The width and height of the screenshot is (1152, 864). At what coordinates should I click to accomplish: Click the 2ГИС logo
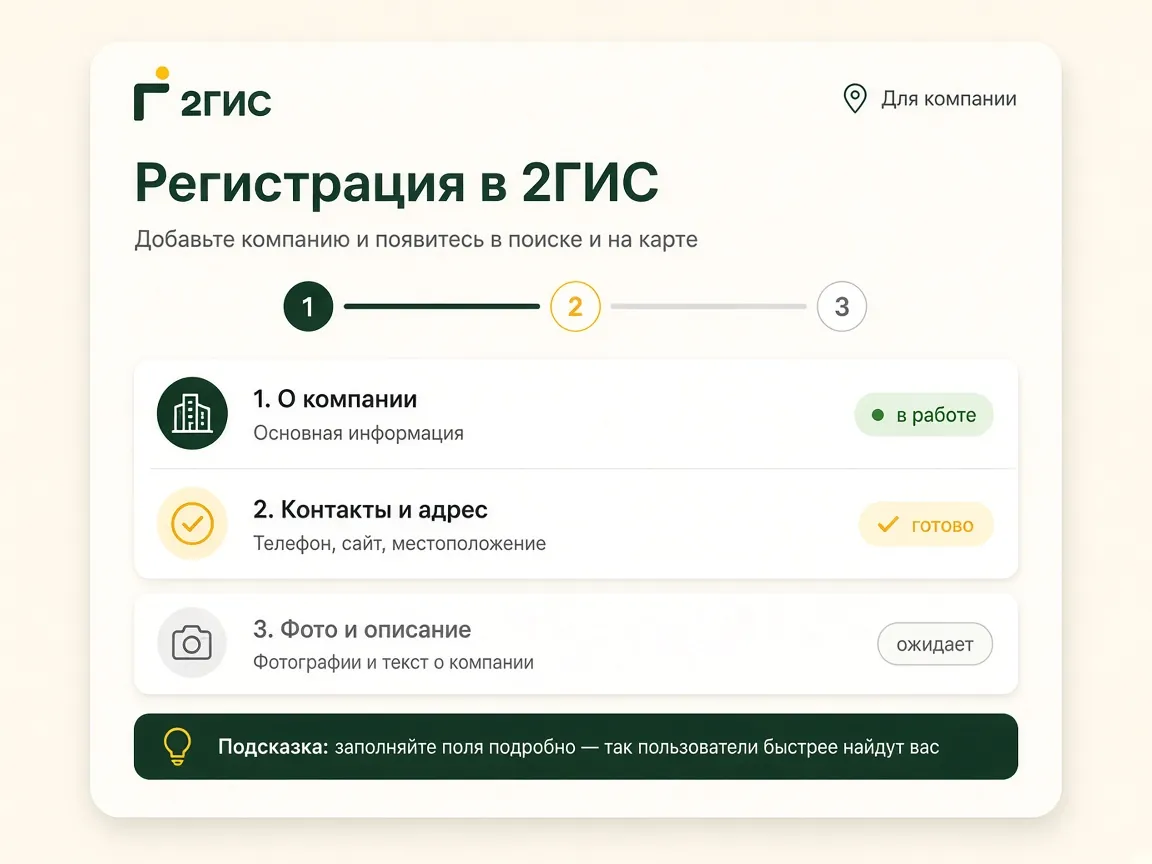[x=203, y=95]
